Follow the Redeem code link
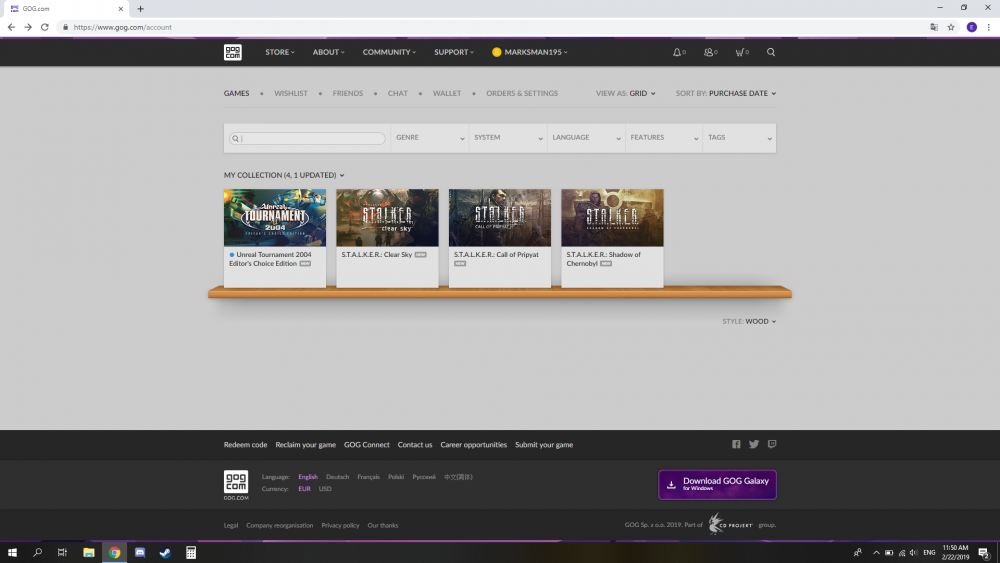Screen dimensions: 1000x563 (246, 445)
